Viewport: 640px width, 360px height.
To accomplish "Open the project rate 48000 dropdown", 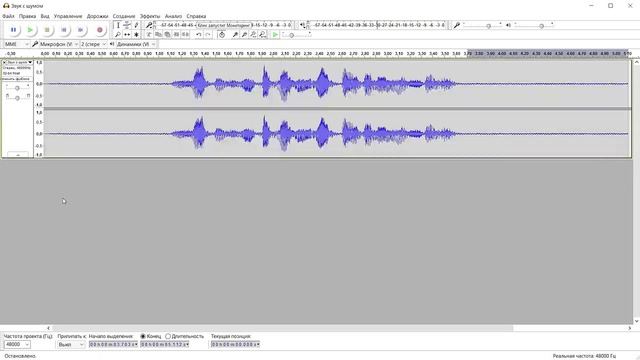I will click(x=17, y=344).
